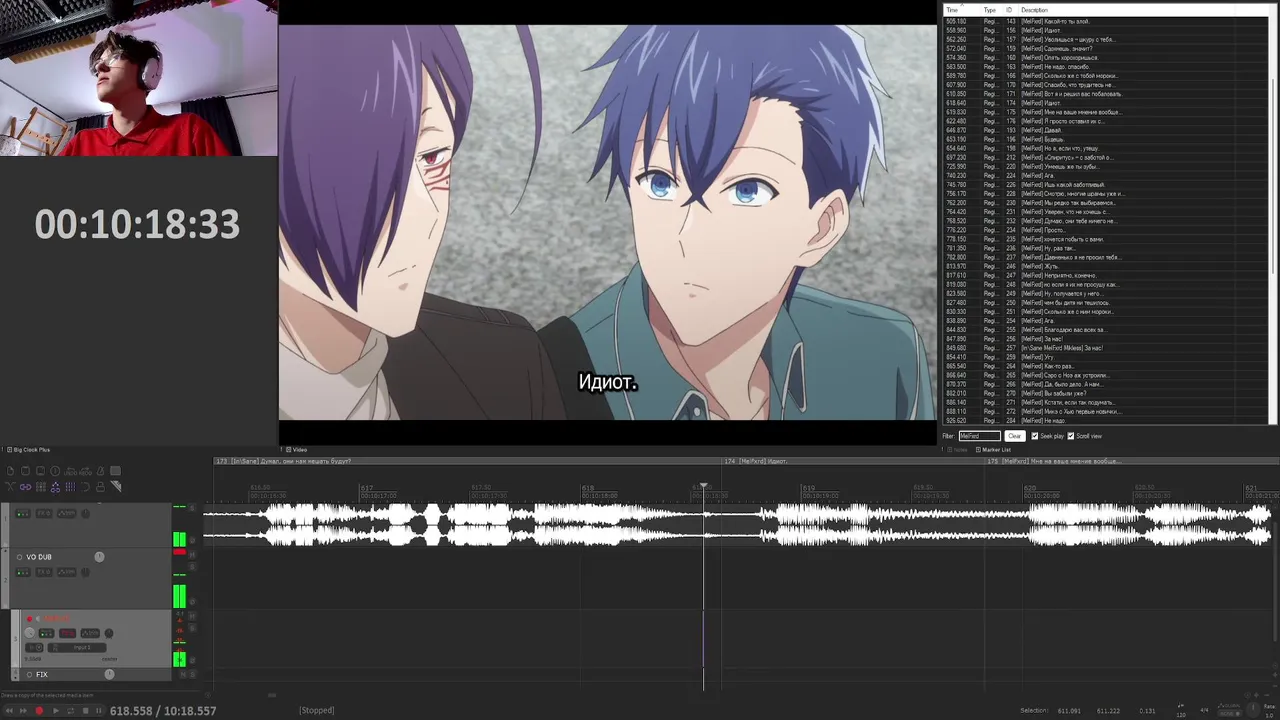Viewport: 1280px width, 720px height.
Task: Toggle the metronome icon
Action: coord(100,471)
